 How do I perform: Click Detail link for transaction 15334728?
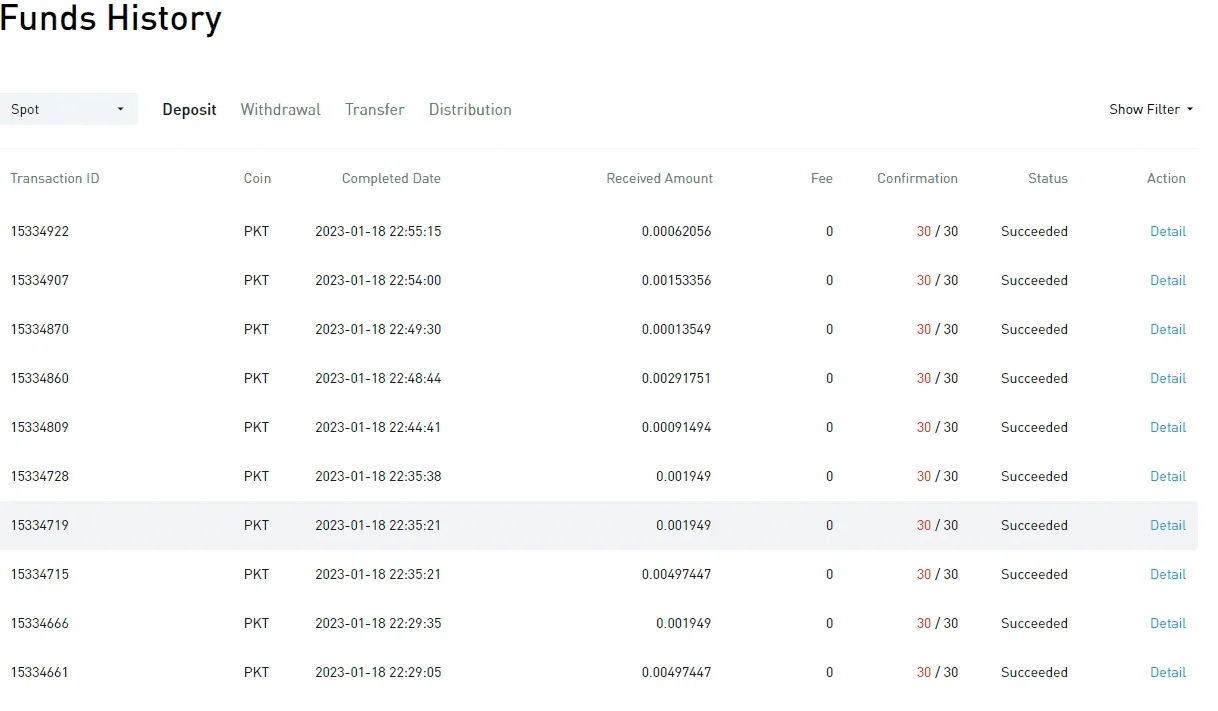pos(1167,476)
